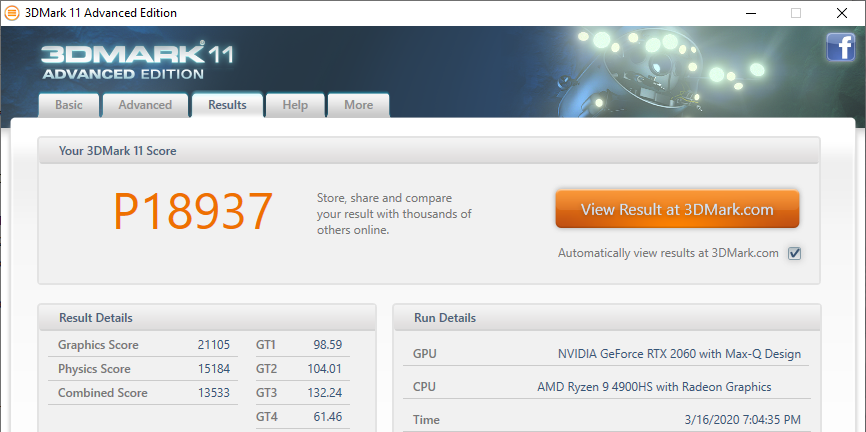Click the Graphics Score label
The image size is (866, 432).
coord(98,345)
